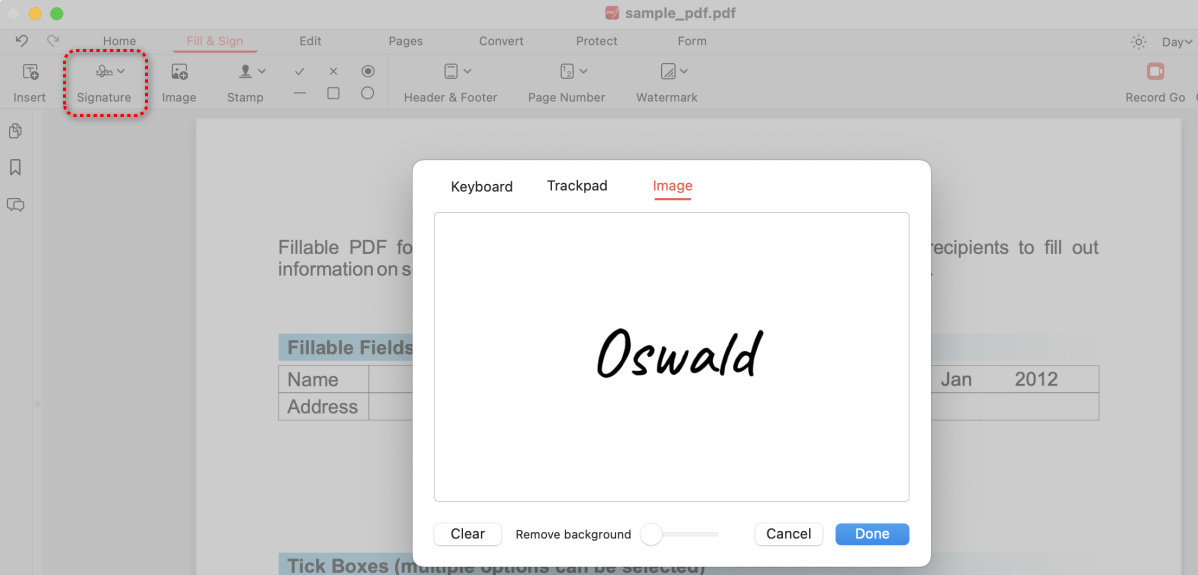Open the bookmarks sidebar panel
This screenshot has width=1198, height=575.
(x=15, y=167)
